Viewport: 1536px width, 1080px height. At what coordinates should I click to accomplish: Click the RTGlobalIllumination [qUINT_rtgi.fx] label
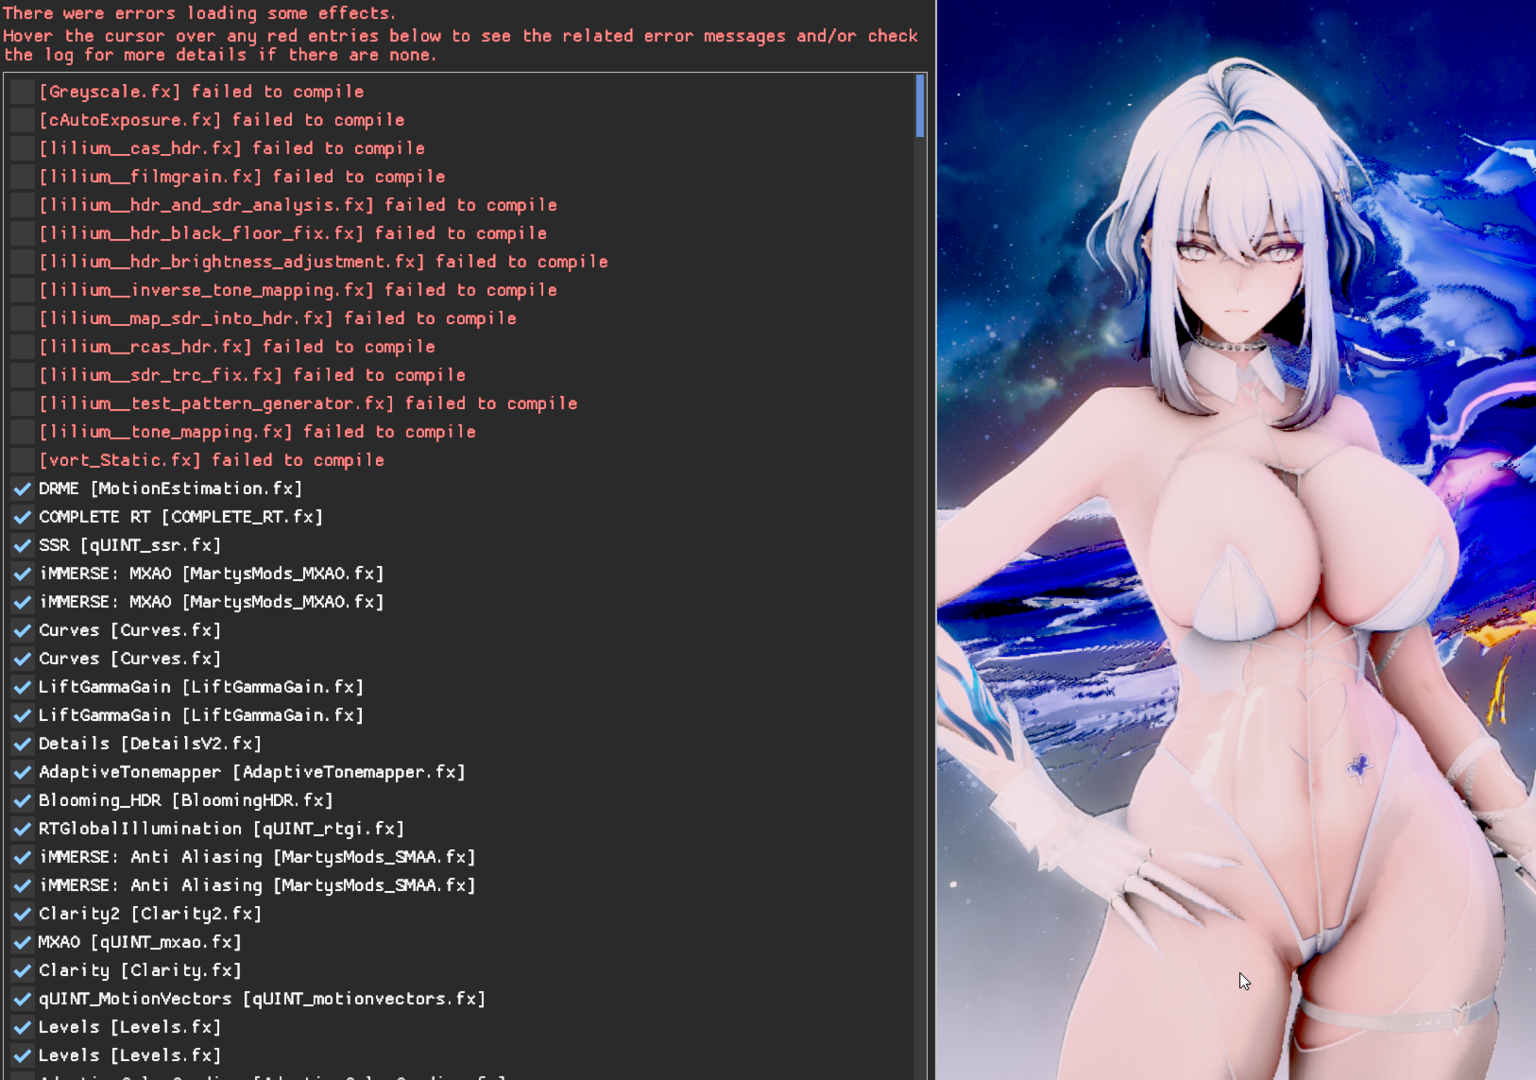(221, 829)
